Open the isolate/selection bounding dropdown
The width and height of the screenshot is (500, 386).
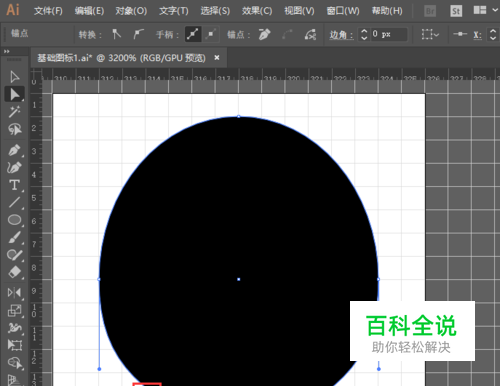click(430, 34)
